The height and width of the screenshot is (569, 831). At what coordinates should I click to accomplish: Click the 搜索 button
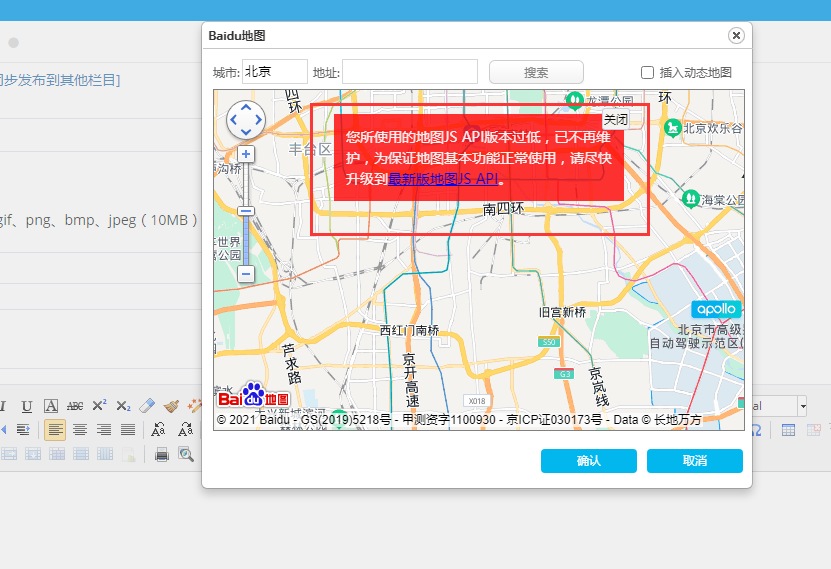tap(536, 72)
